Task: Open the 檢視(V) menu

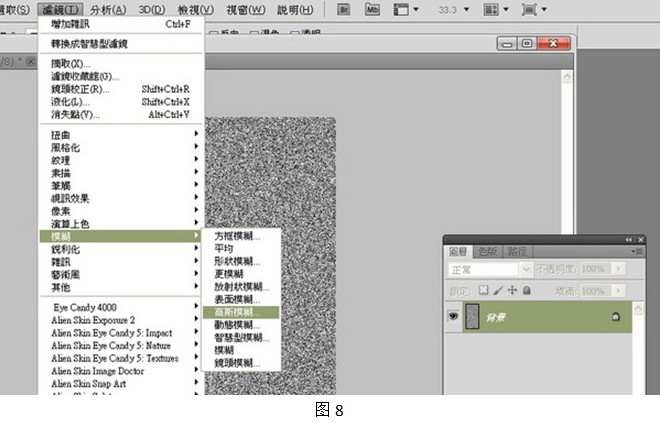Action: (196, 10)
